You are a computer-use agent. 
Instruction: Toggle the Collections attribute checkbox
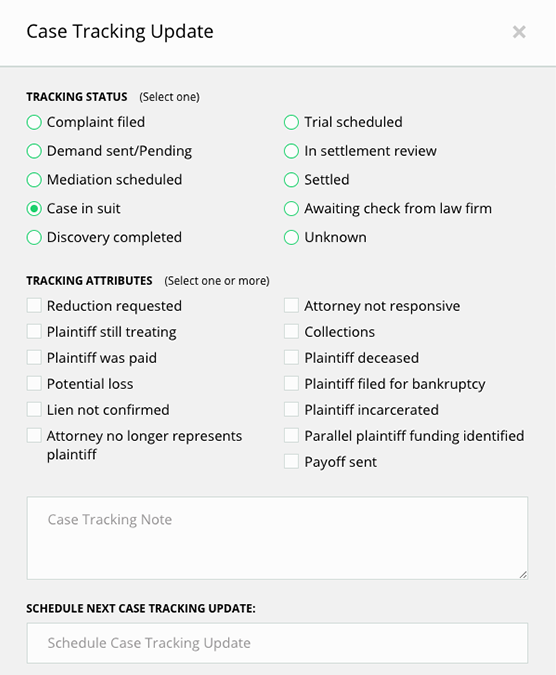click(x=291, y=331)
